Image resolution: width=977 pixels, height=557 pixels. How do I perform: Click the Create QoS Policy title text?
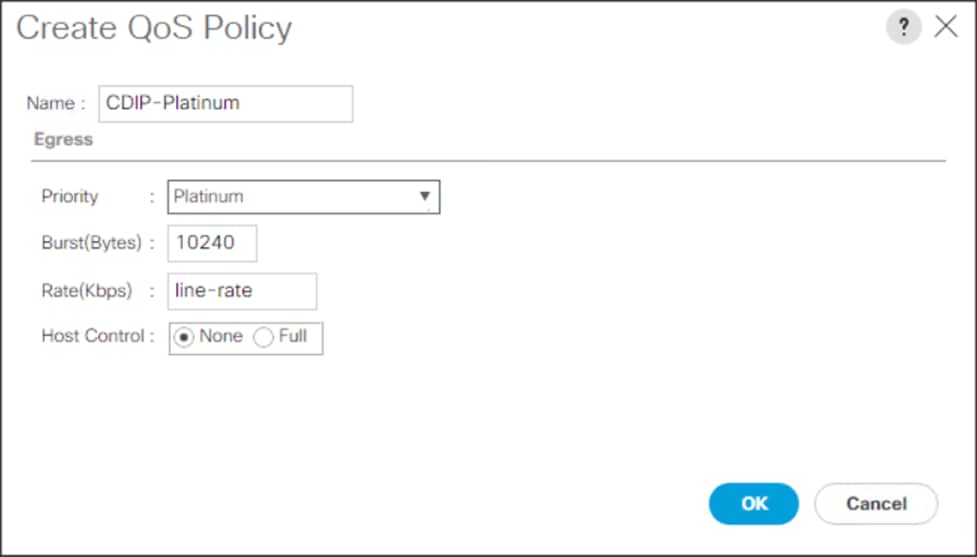(153, 28)
